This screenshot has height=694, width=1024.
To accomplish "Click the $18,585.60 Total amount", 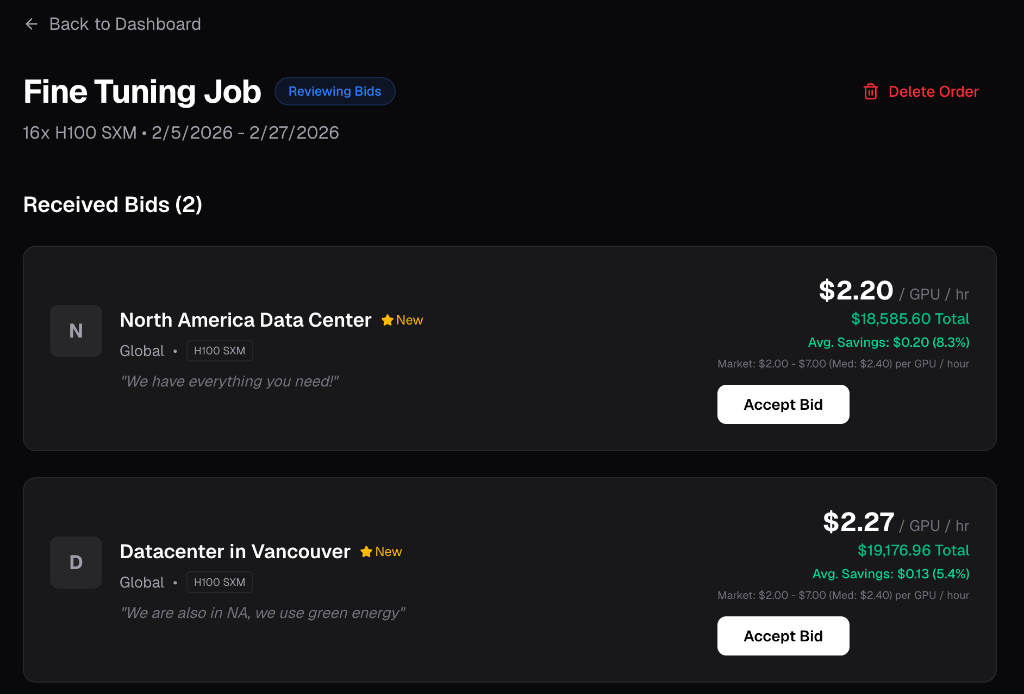I will tap(912, 319).
